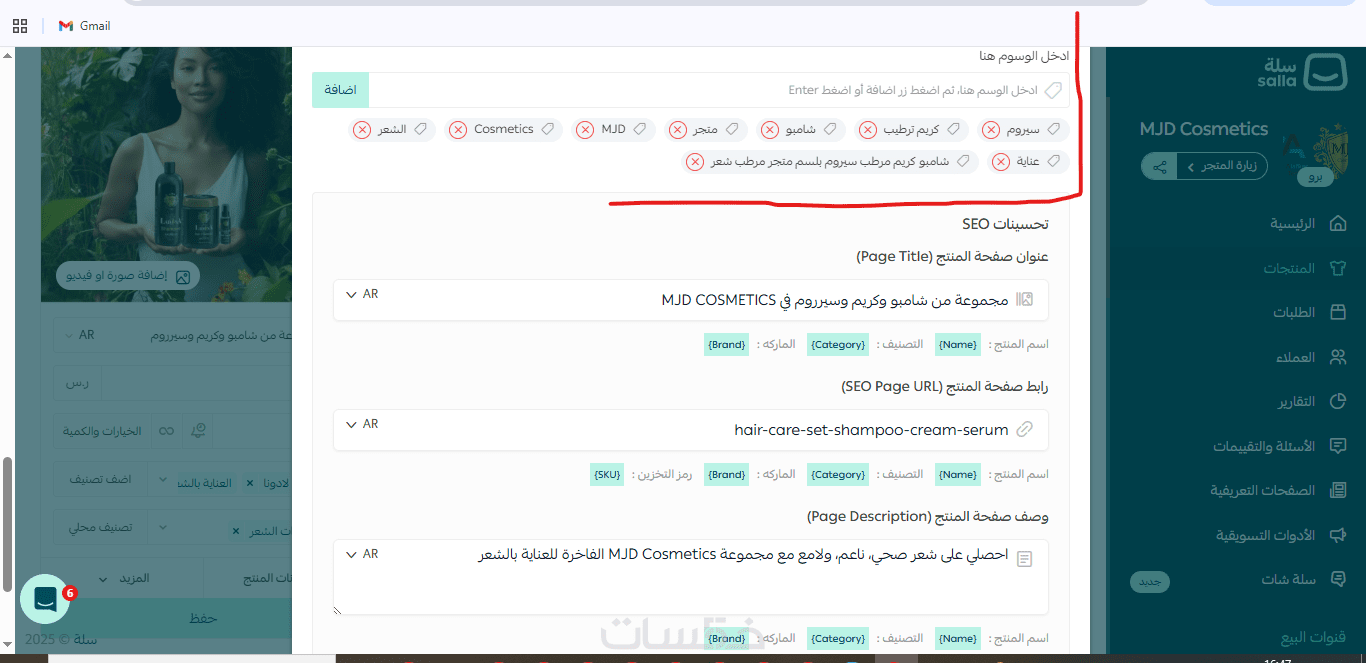
Task: Click the Page Description text area
Action: (x=691, y=577)
